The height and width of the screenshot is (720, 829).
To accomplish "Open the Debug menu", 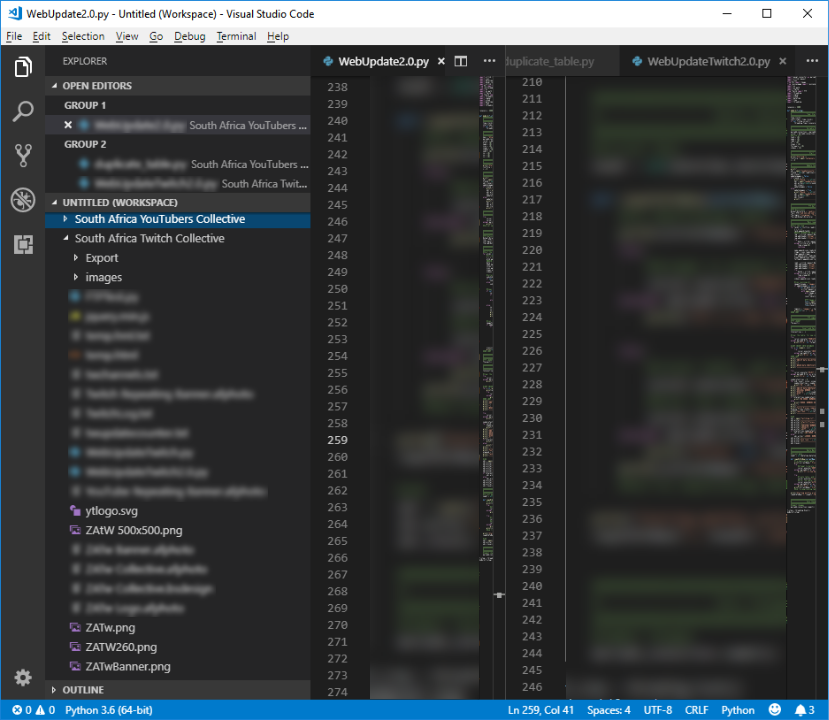I will (x=189, y=36).
